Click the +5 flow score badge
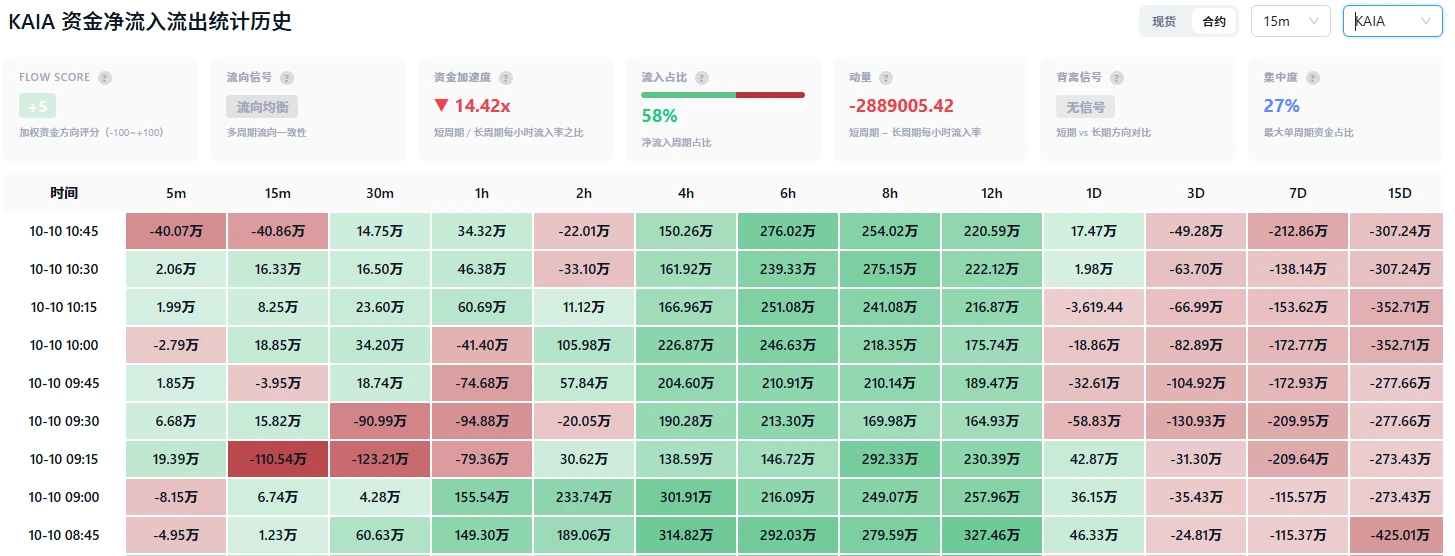Screen dimensions: 1455x556 tap(37, 106)
